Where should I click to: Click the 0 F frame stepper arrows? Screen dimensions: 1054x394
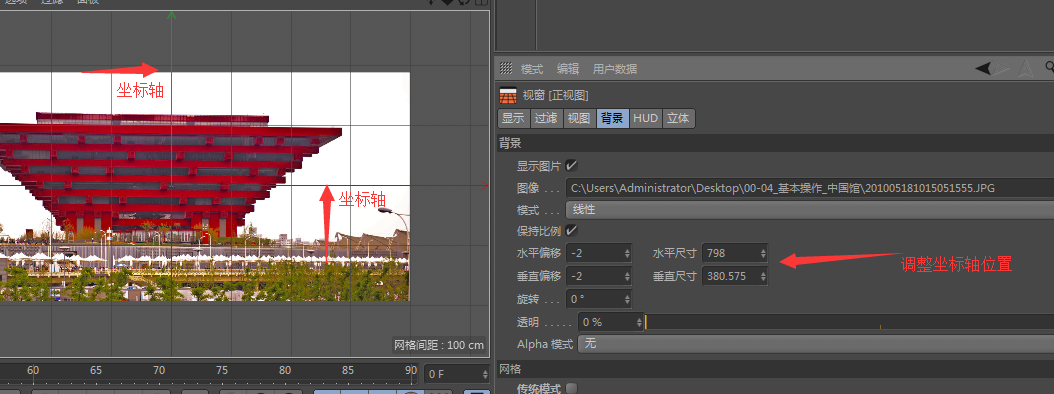pos(485,374)
